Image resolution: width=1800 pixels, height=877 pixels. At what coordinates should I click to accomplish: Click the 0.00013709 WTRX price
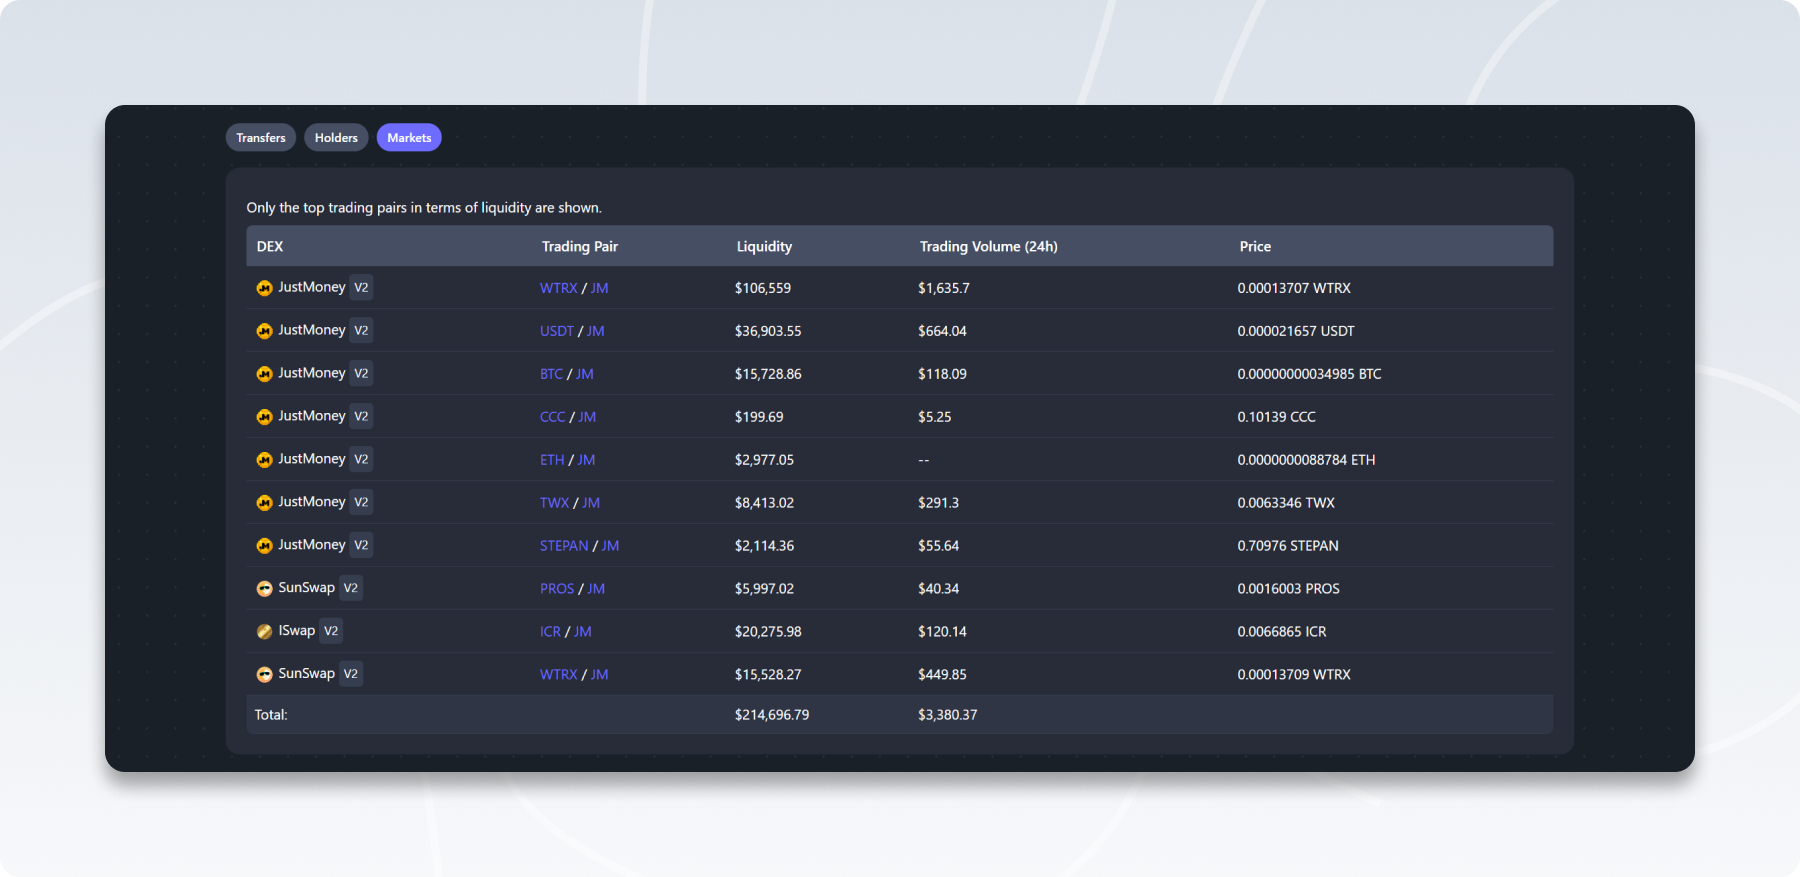1294,675
